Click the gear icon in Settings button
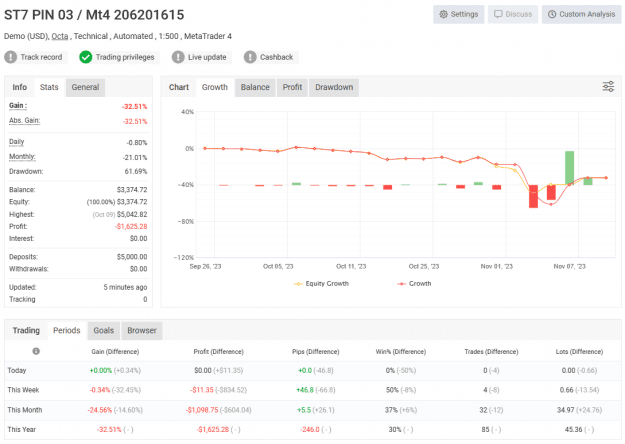The height and width of the screenshot is (444, 625). coord(443,14)
